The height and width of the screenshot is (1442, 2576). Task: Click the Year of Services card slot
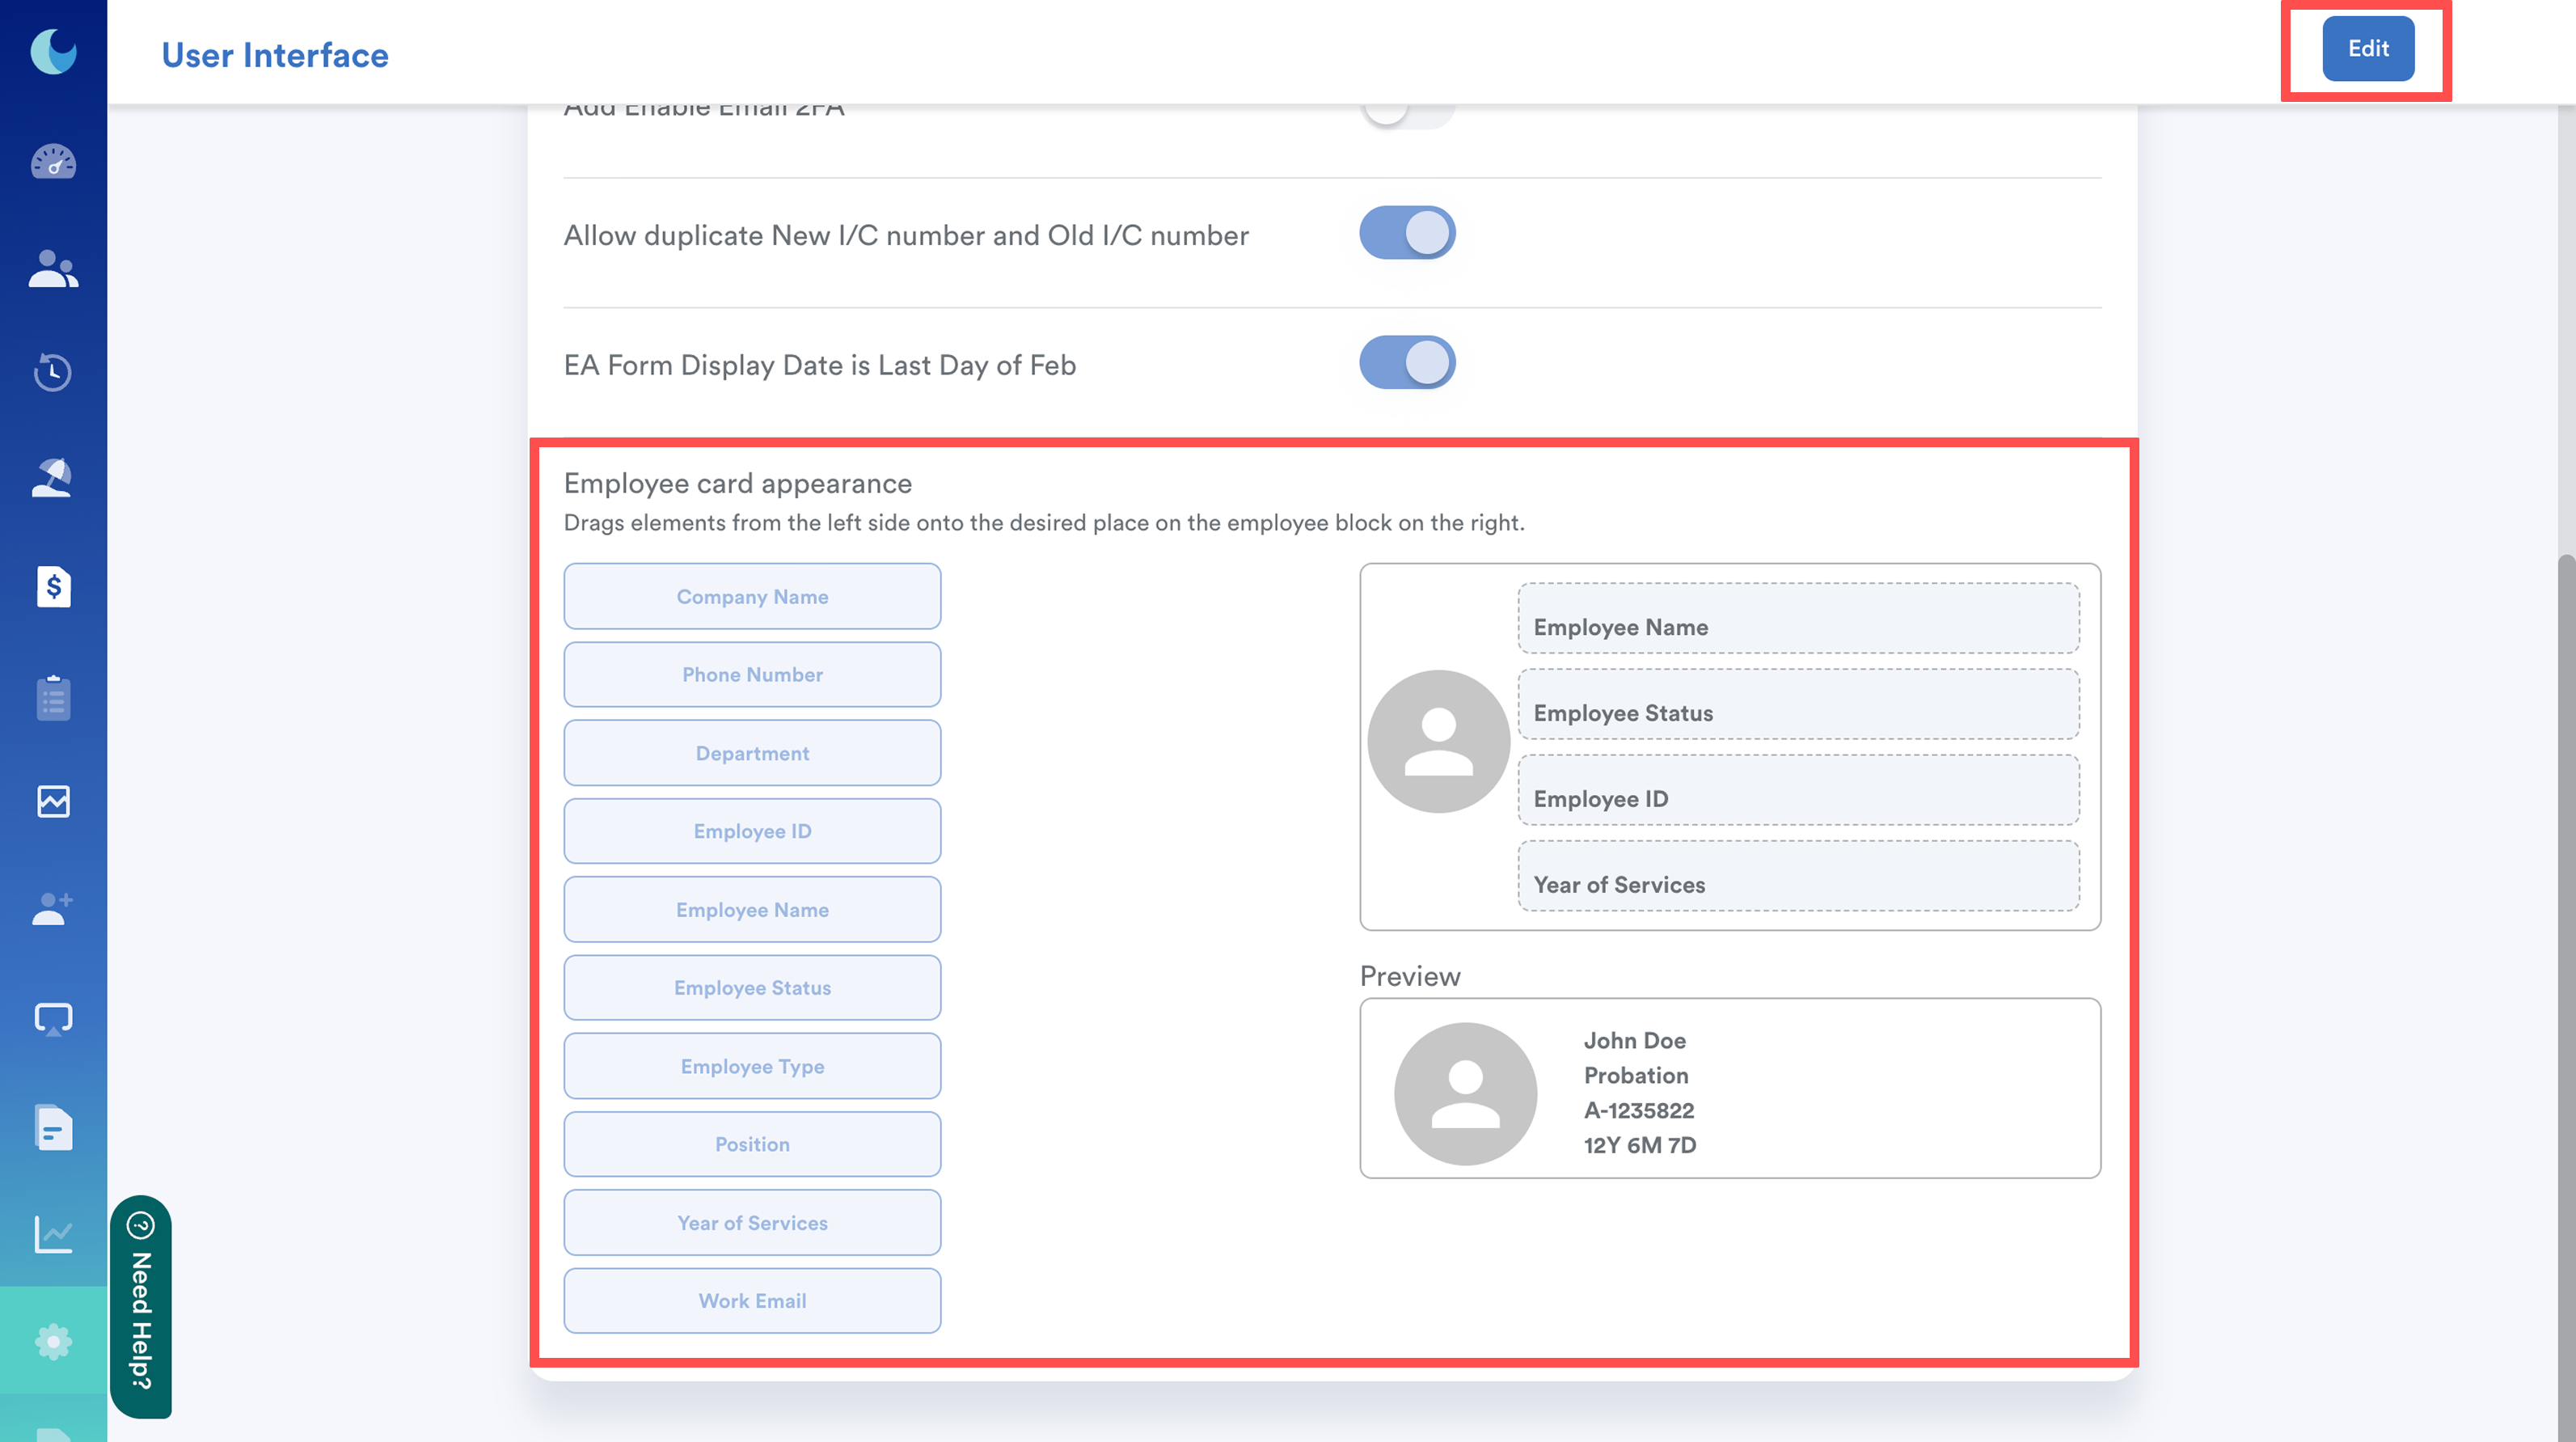pyautogui.click(x=1797, y=877)
